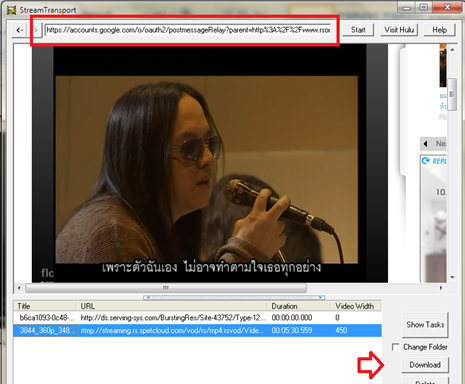Viewport: 465px width, 384px height.
Task: Click the horizontal scrollbar left arrow
Action: click(x=19, y=288)
